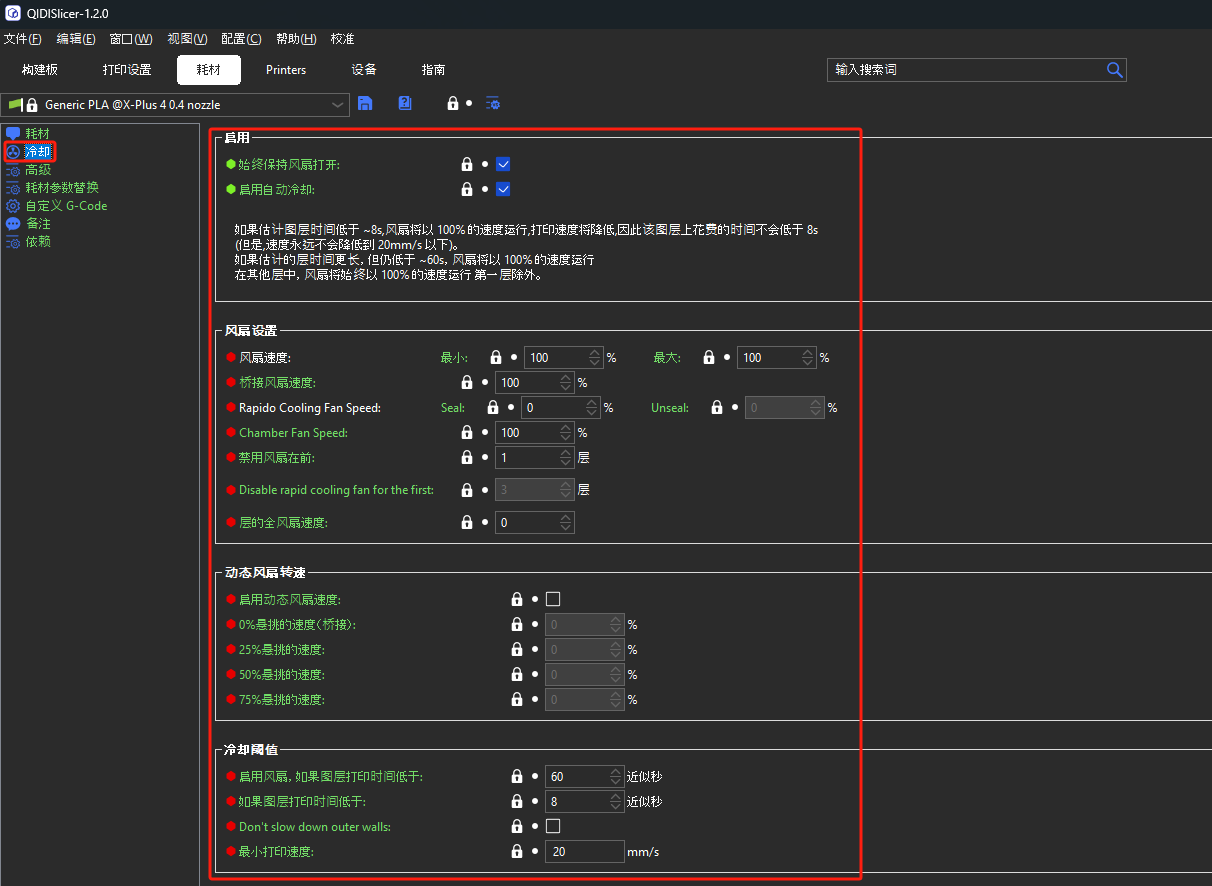This screenshot has width=1212, height=886.
Task: Click lock icon for 启用动态风扇速度
Action: coord(516,599)
